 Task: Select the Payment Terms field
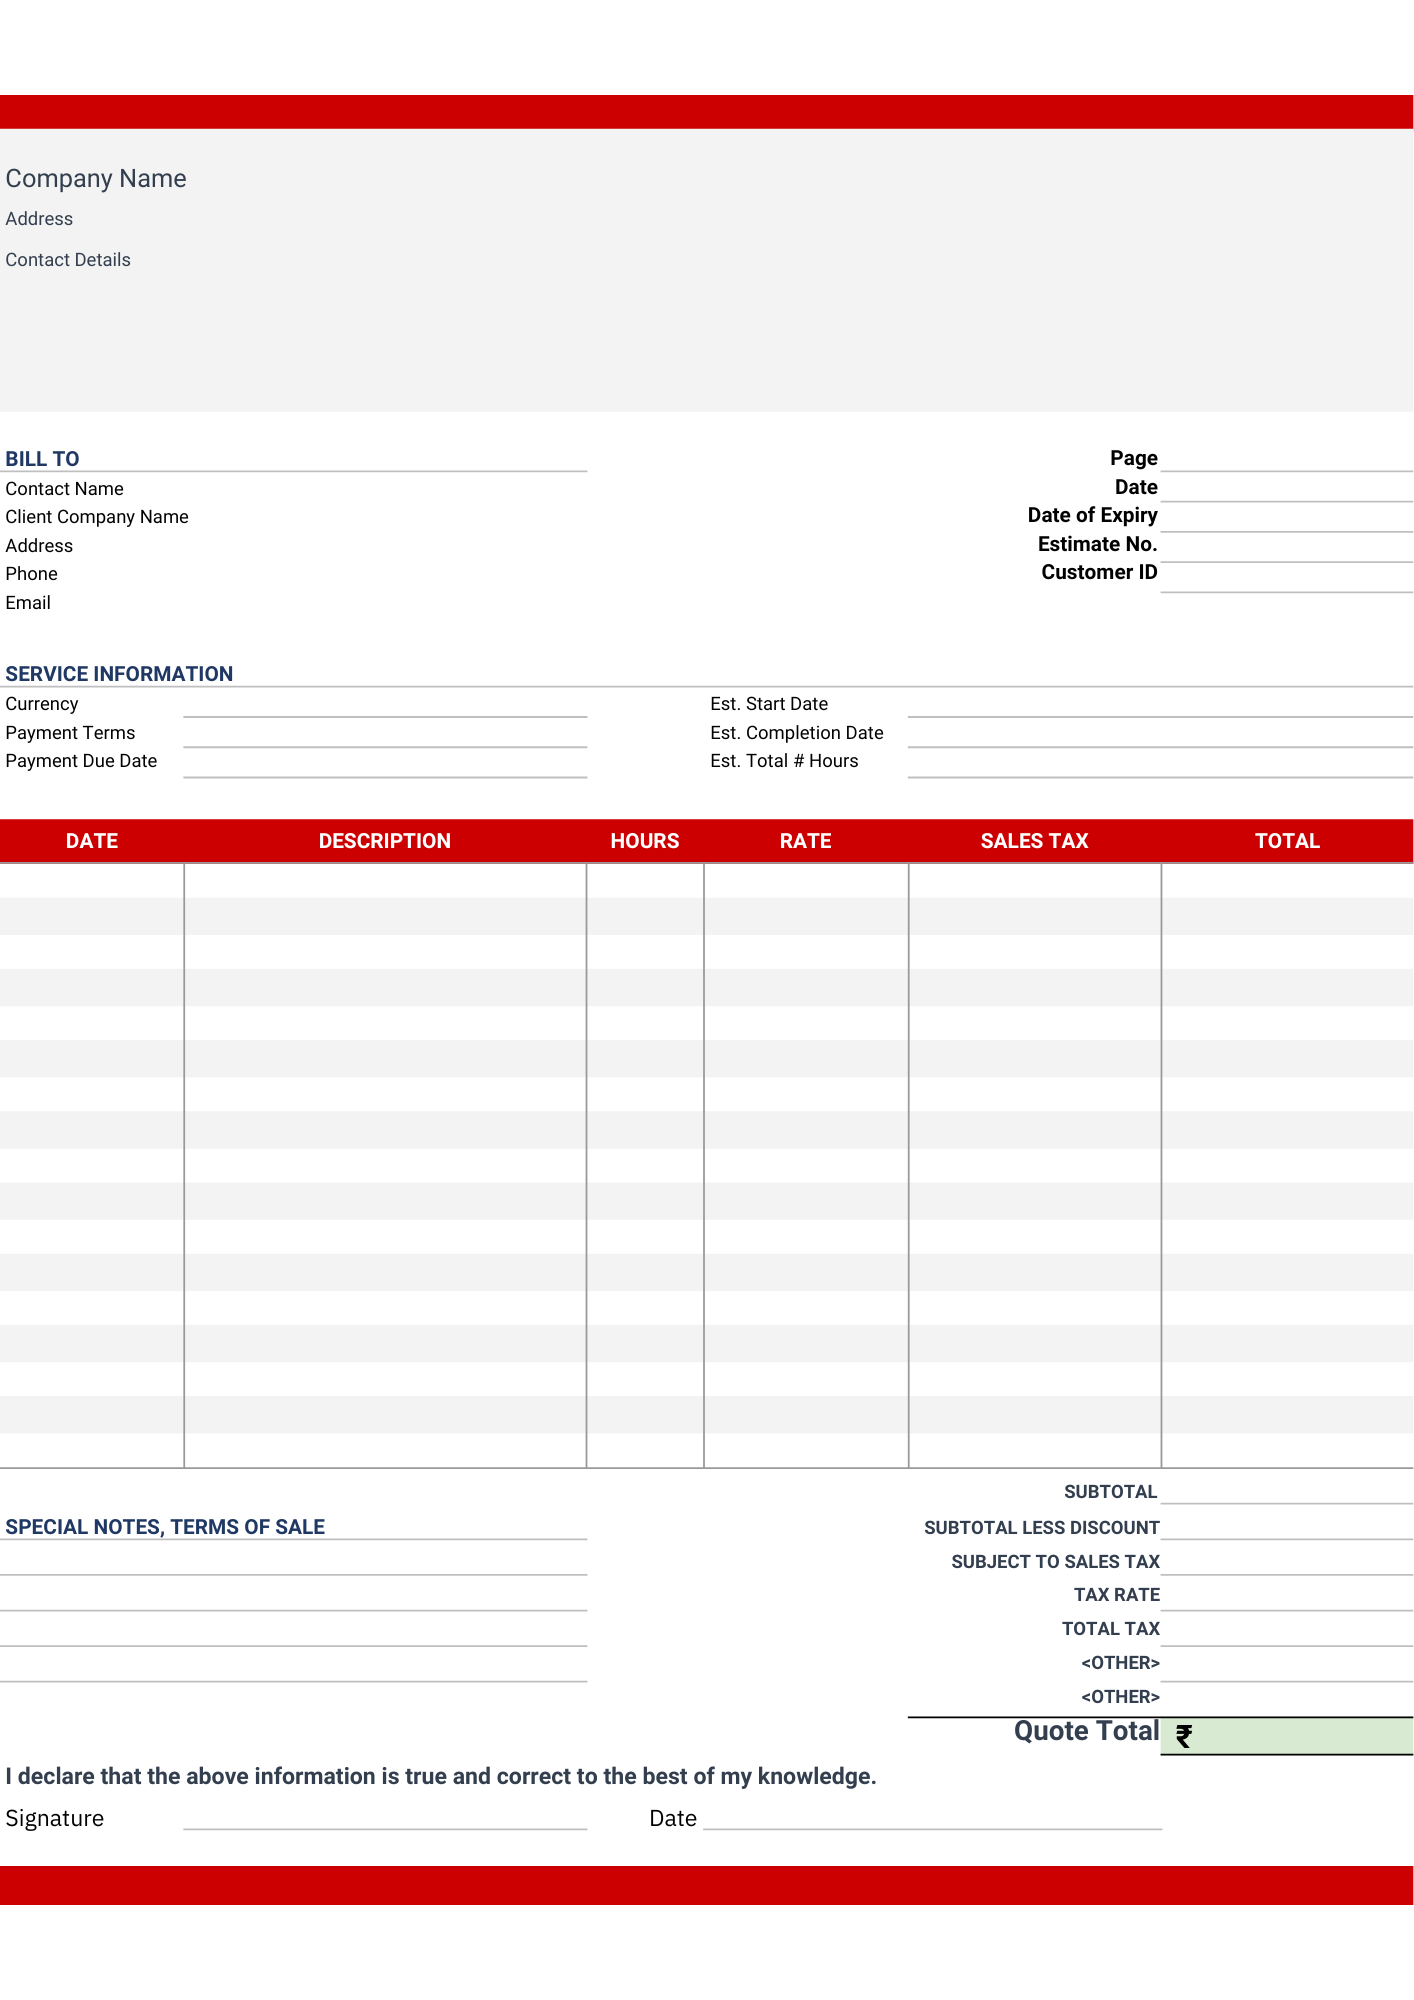pyautogui.click(x=385, y=733)
